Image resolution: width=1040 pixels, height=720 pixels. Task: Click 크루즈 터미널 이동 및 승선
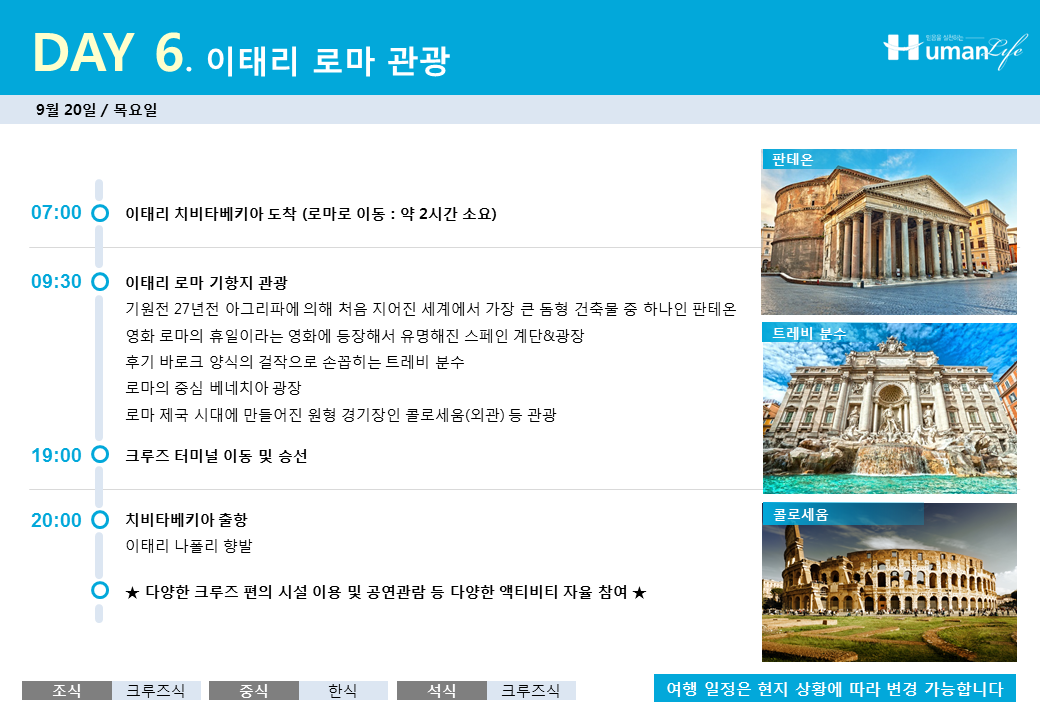click(216, 456)
